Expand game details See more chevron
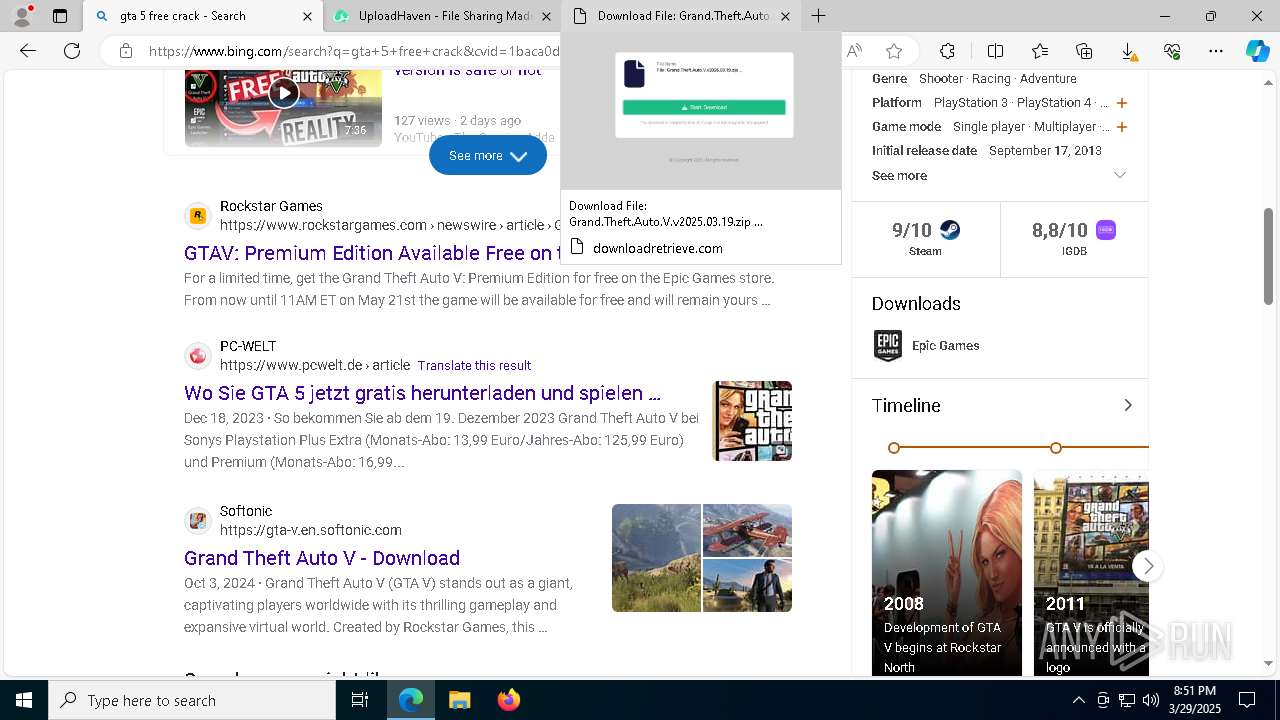Image resolution: width=1280 pixels, height=720 pixels. click(1120, 175)
